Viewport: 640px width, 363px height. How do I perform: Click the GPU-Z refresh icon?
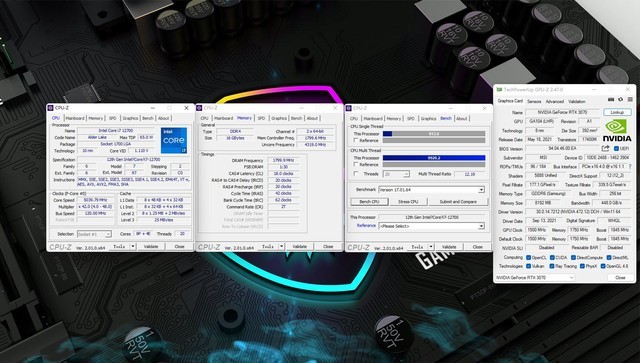coord(620,99)
